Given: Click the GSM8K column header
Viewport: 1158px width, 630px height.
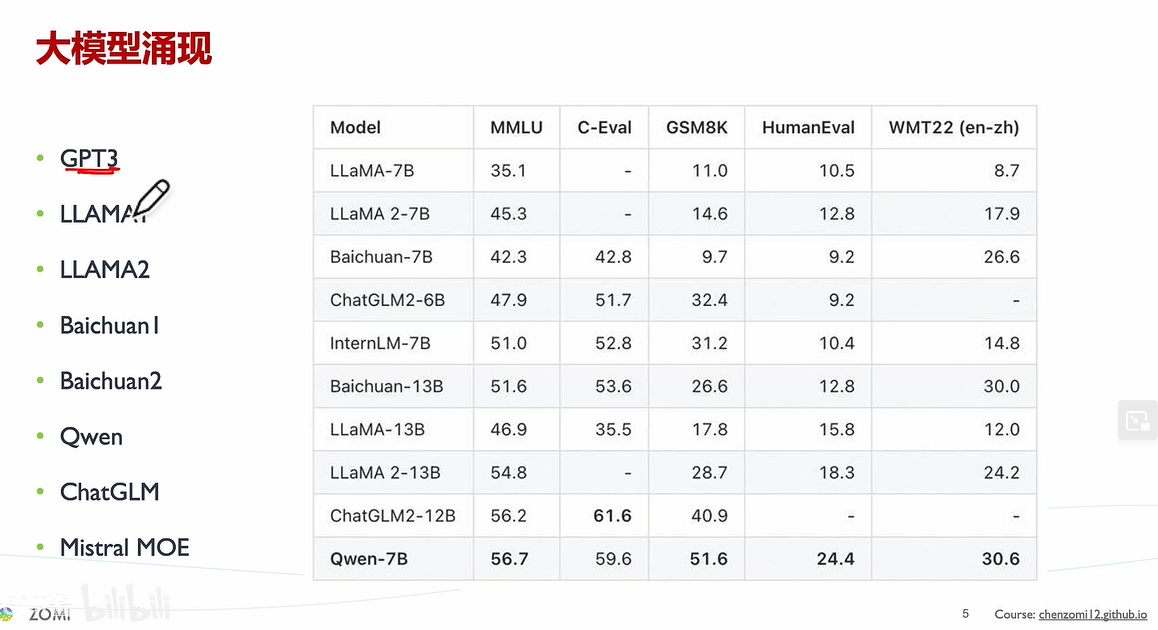Looking at the screenshot, I should tap(696, 127).
